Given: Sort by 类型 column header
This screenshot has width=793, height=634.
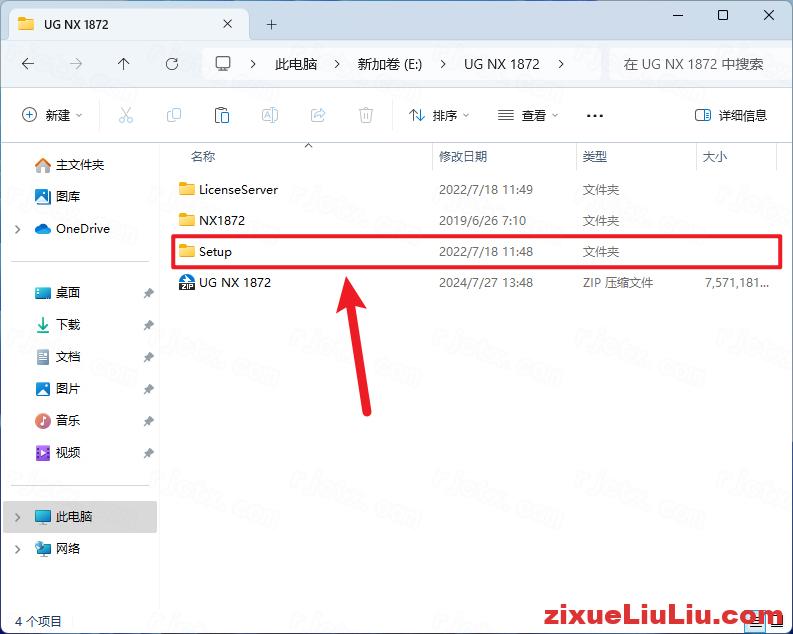Looking at the screenshot, I should click(x=594, y=156).
